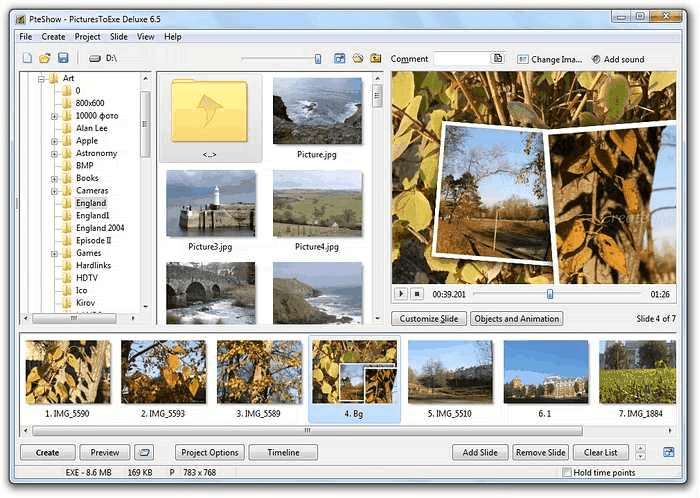Select slide 1. IMG_5590
The height and width of the screenshot is (498, 700).
68,372
